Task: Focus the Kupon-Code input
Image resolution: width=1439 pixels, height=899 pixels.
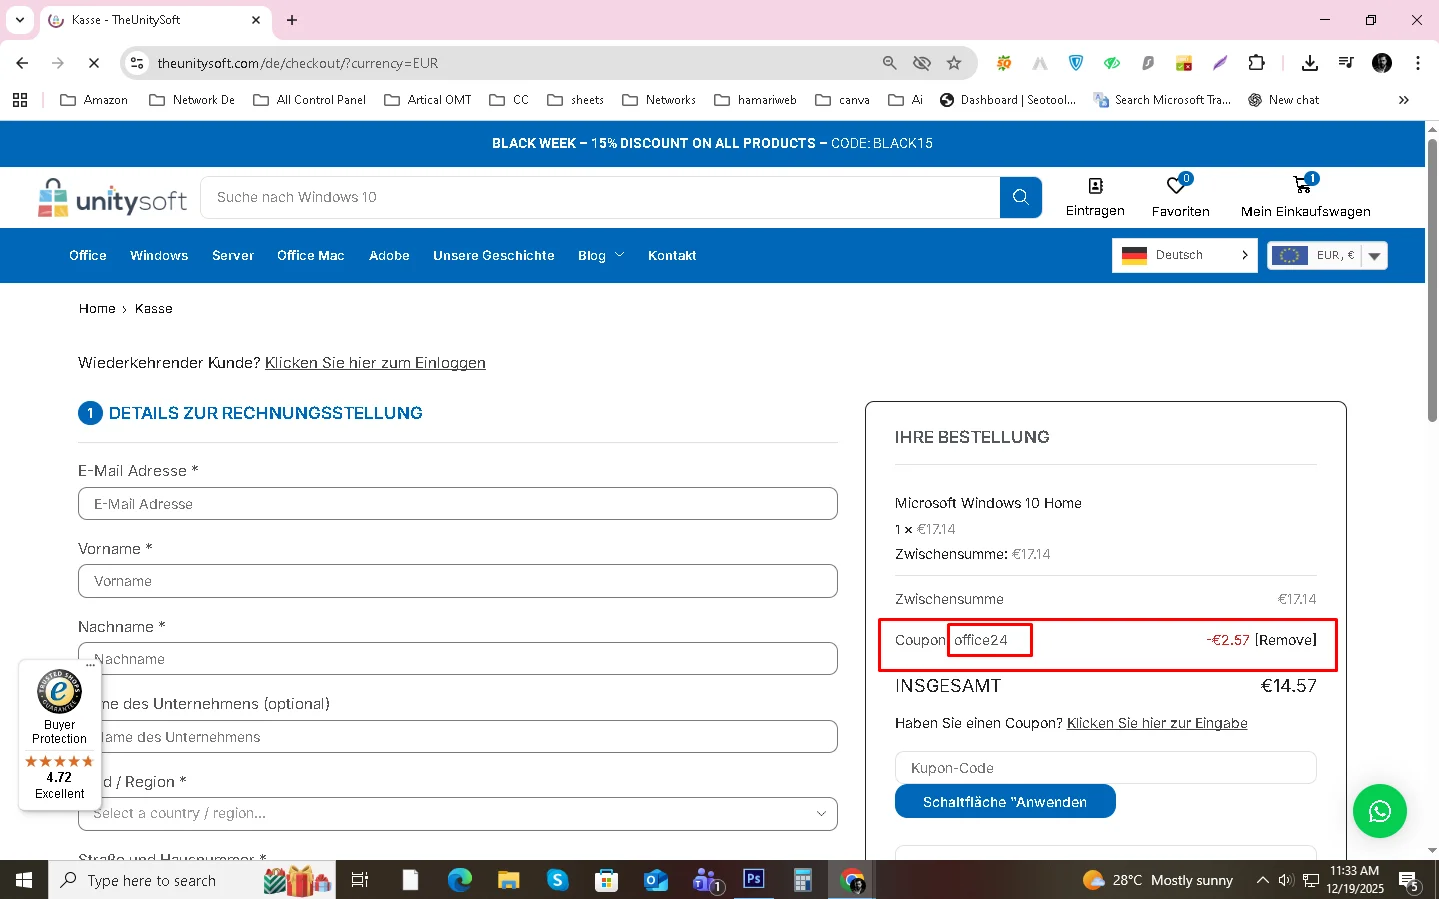Action: tap(1105, 768)
